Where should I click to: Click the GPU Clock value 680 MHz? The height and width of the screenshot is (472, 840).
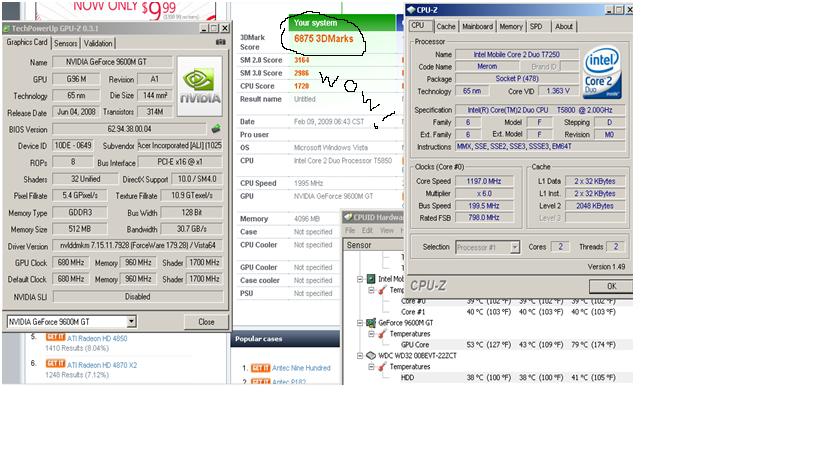coord(71,263)
